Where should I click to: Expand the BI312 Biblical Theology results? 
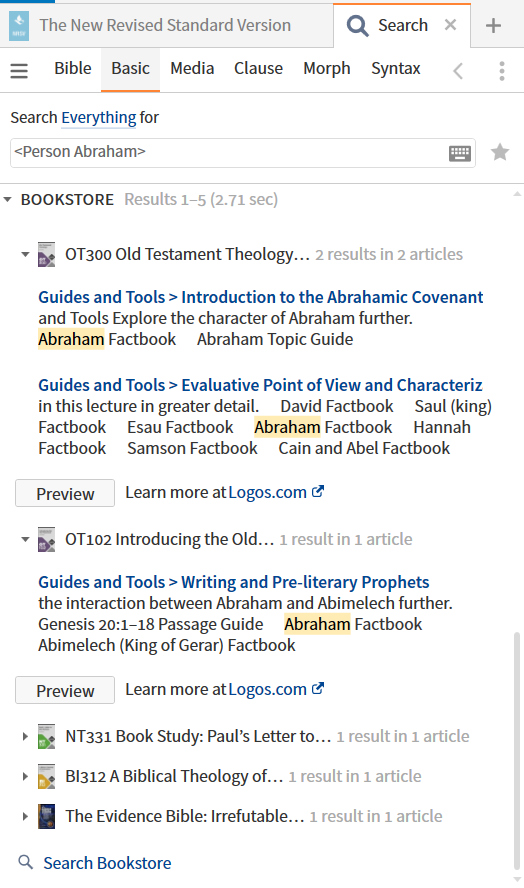(x=25, y=776)
